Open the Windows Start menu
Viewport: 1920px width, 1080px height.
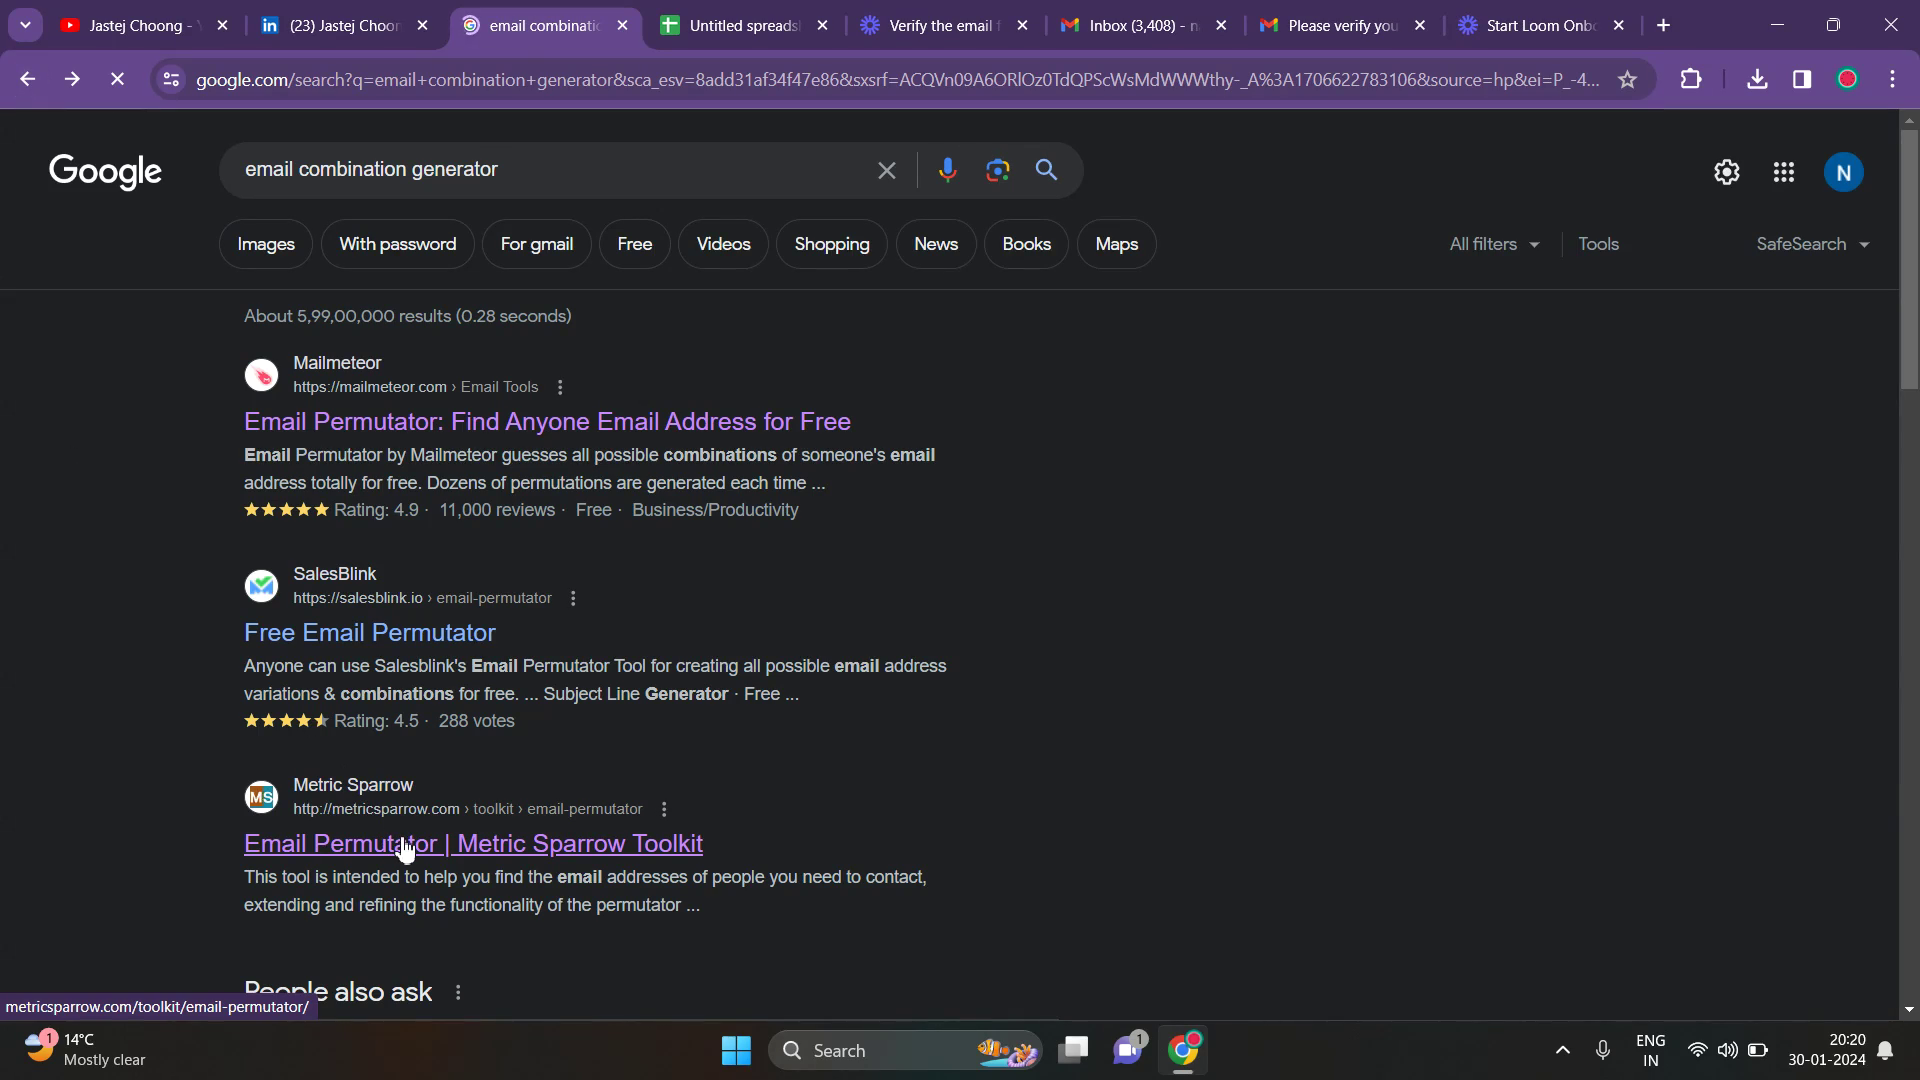[736, 1050]
